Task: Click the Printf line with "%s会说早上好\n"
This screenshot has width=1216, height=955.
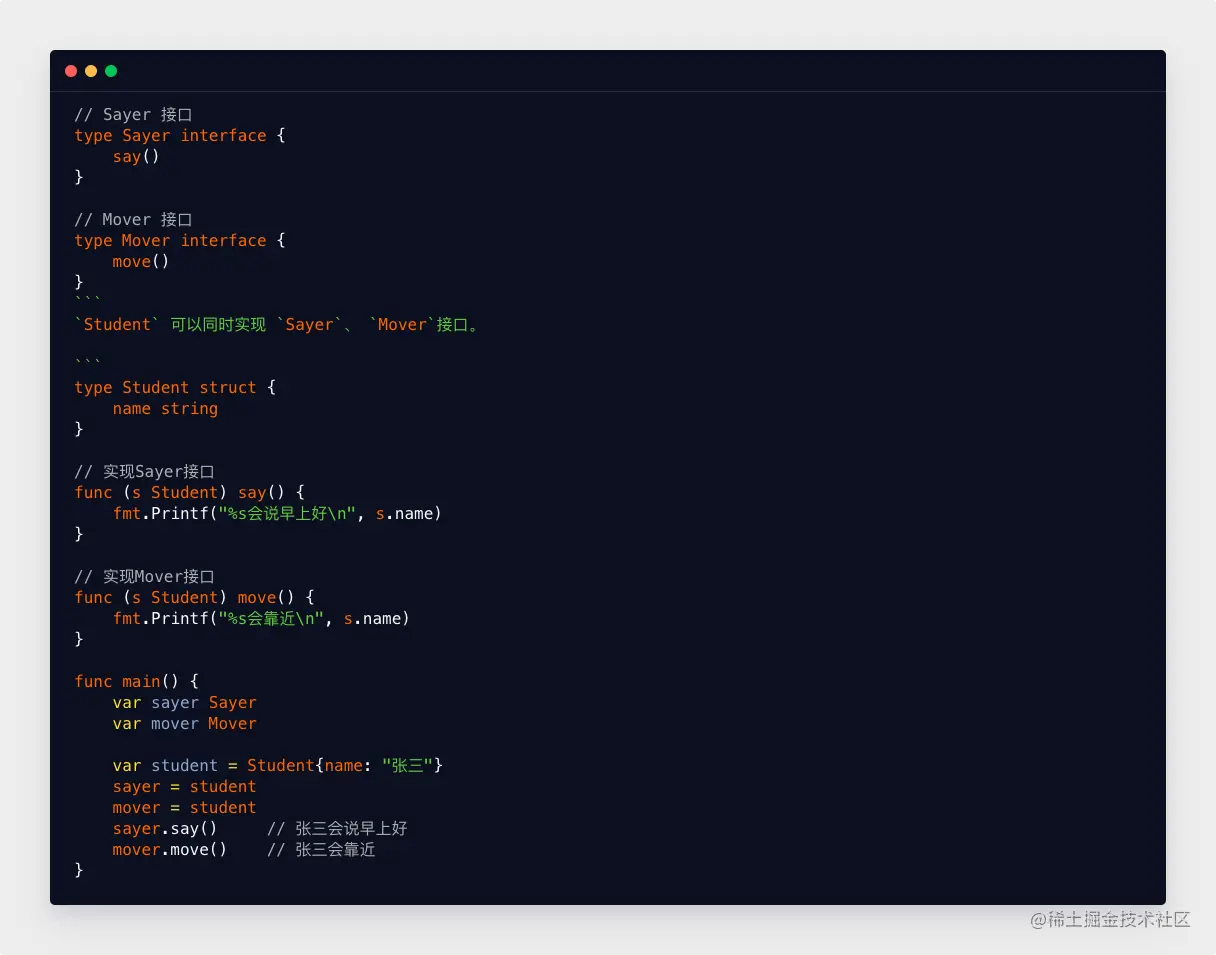Action: [277, 514]
